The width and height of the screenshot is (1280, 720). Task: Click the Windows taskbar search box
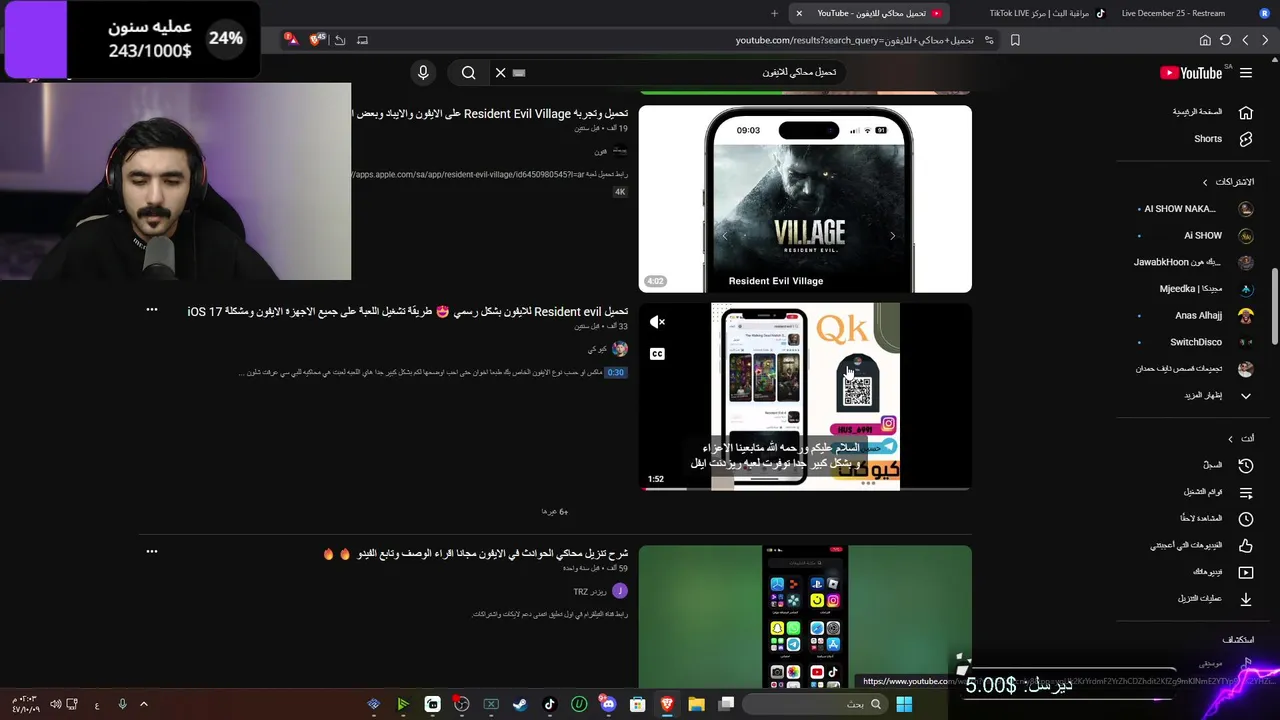point(815,704)
